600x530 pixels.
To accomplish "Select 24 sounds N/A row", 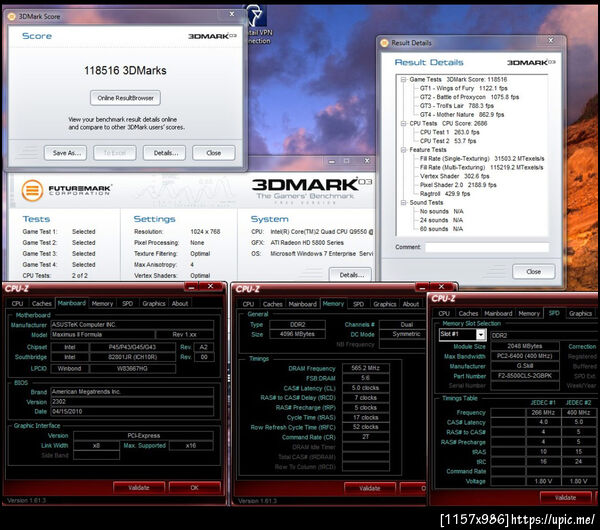I will pos(441,220).
